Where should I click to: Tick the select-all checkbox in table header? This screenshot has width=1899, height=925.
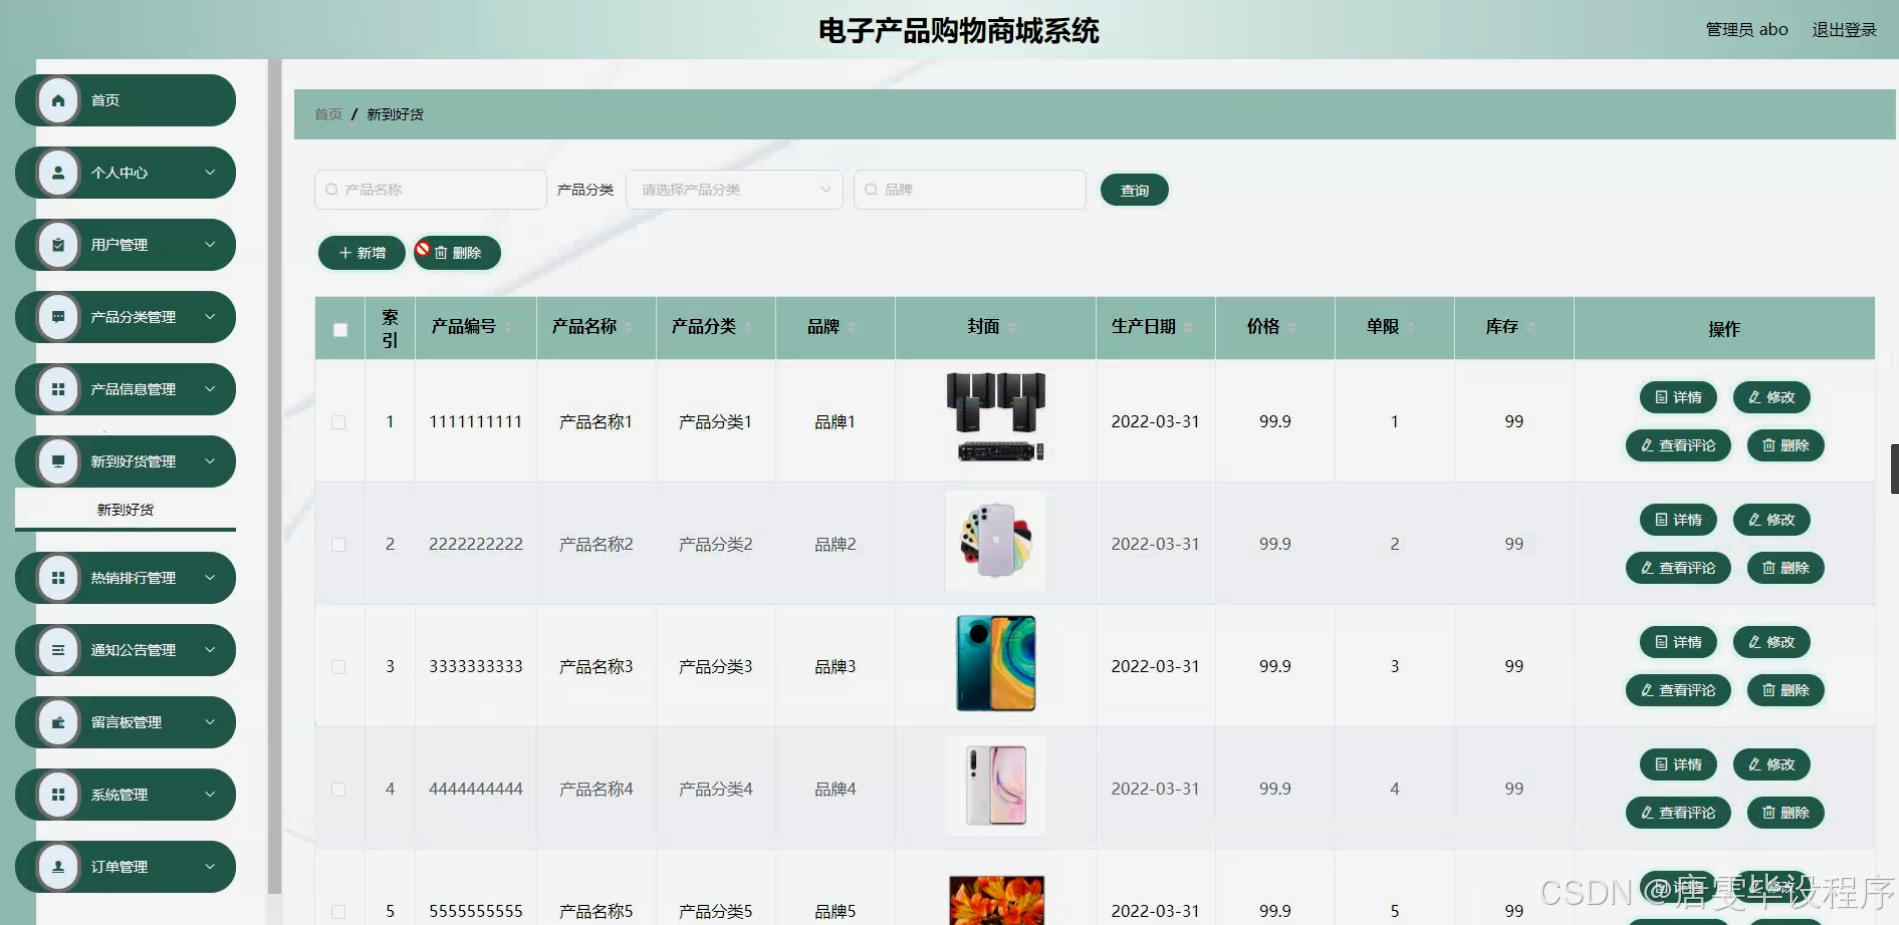(340, 329)
